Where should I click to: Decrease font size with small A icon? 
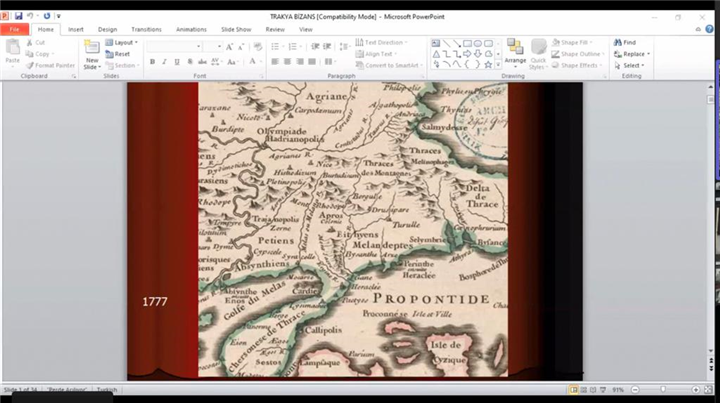pyautogui.click(x=241, y=47)
